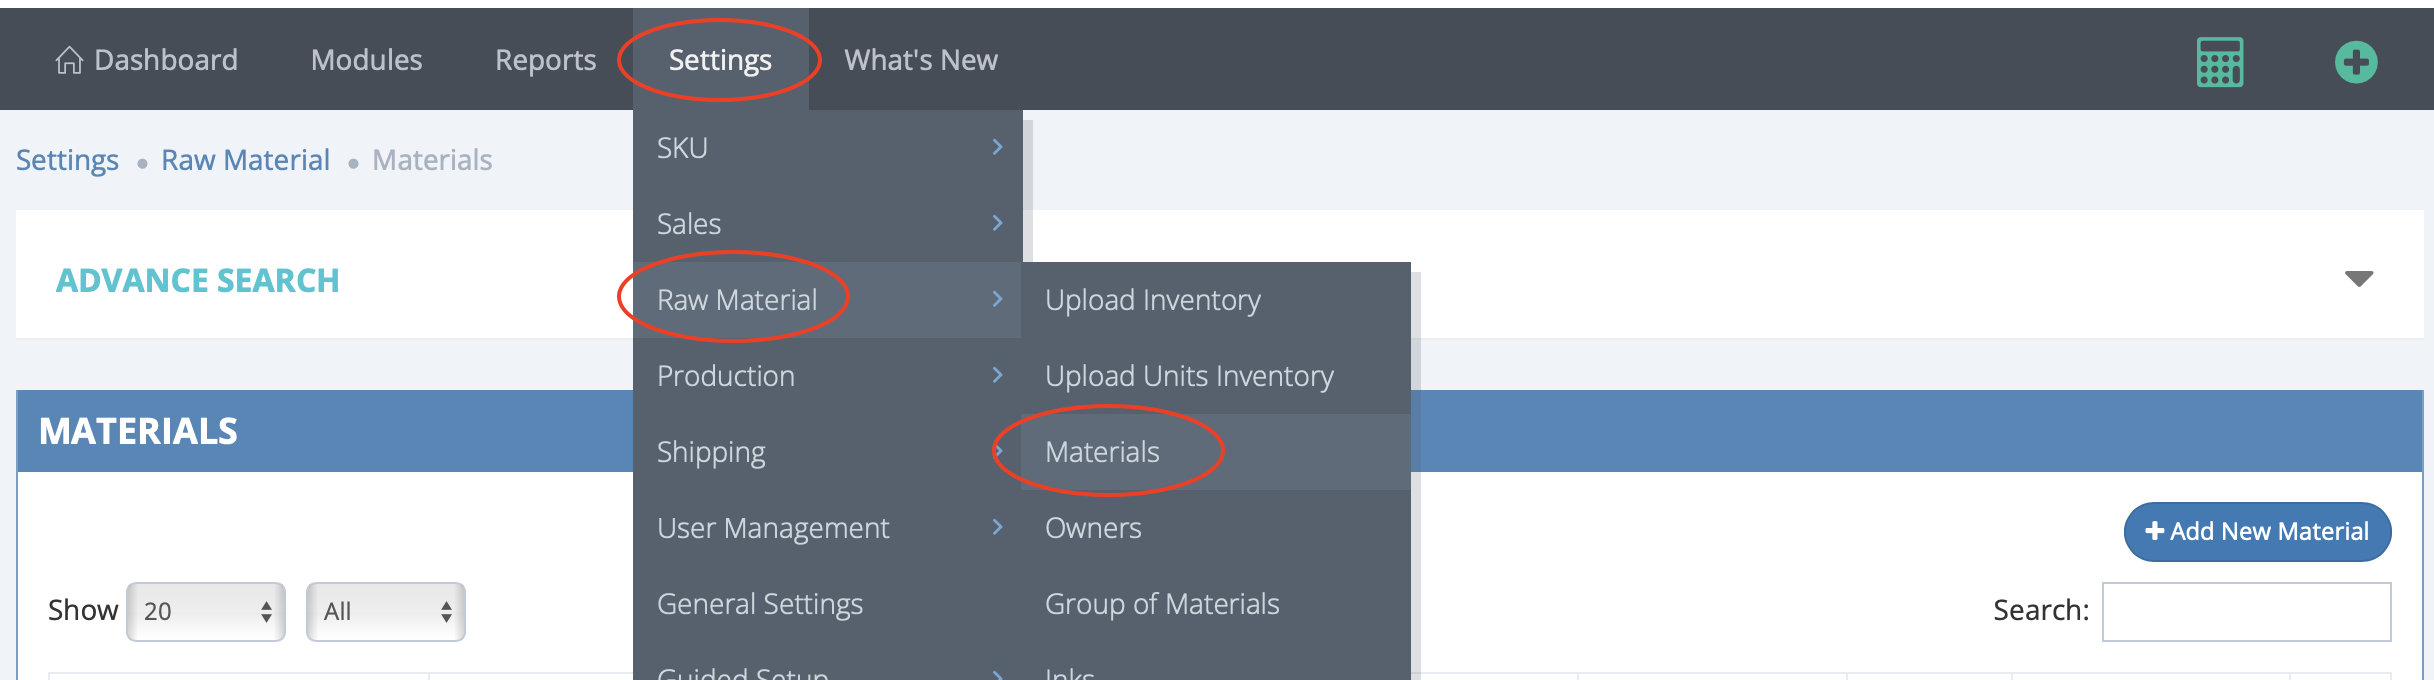
Task: Select Upload Units Inventory option
Action: point(1188,376)
